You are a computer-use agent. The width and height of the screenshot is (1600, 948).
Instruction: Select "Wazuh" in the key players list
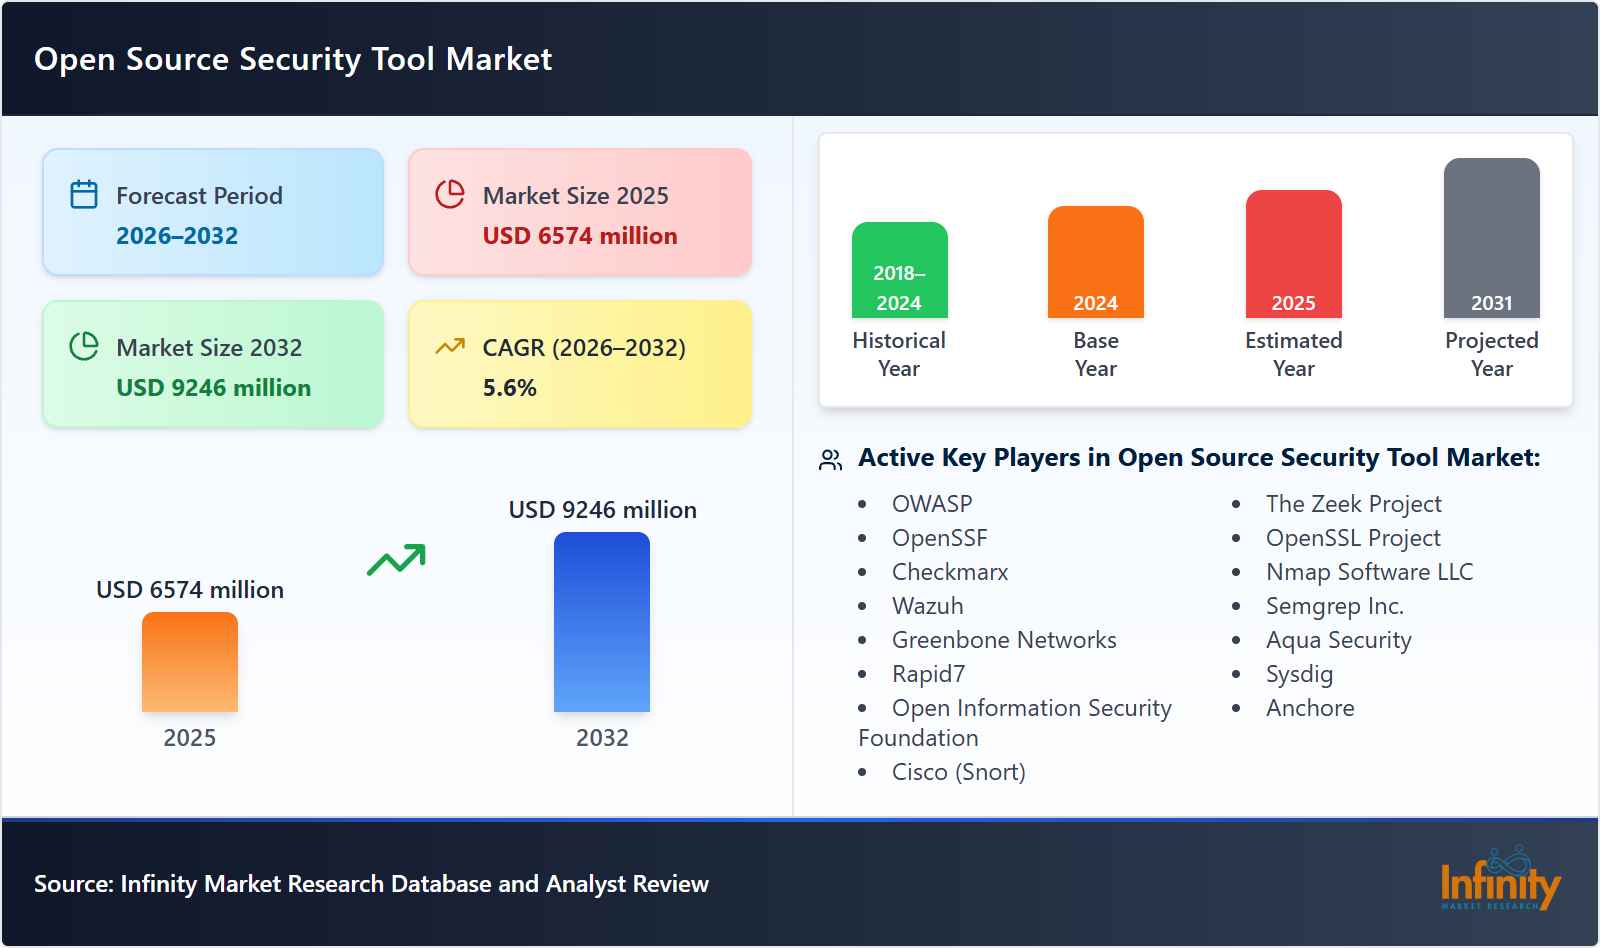928,606
